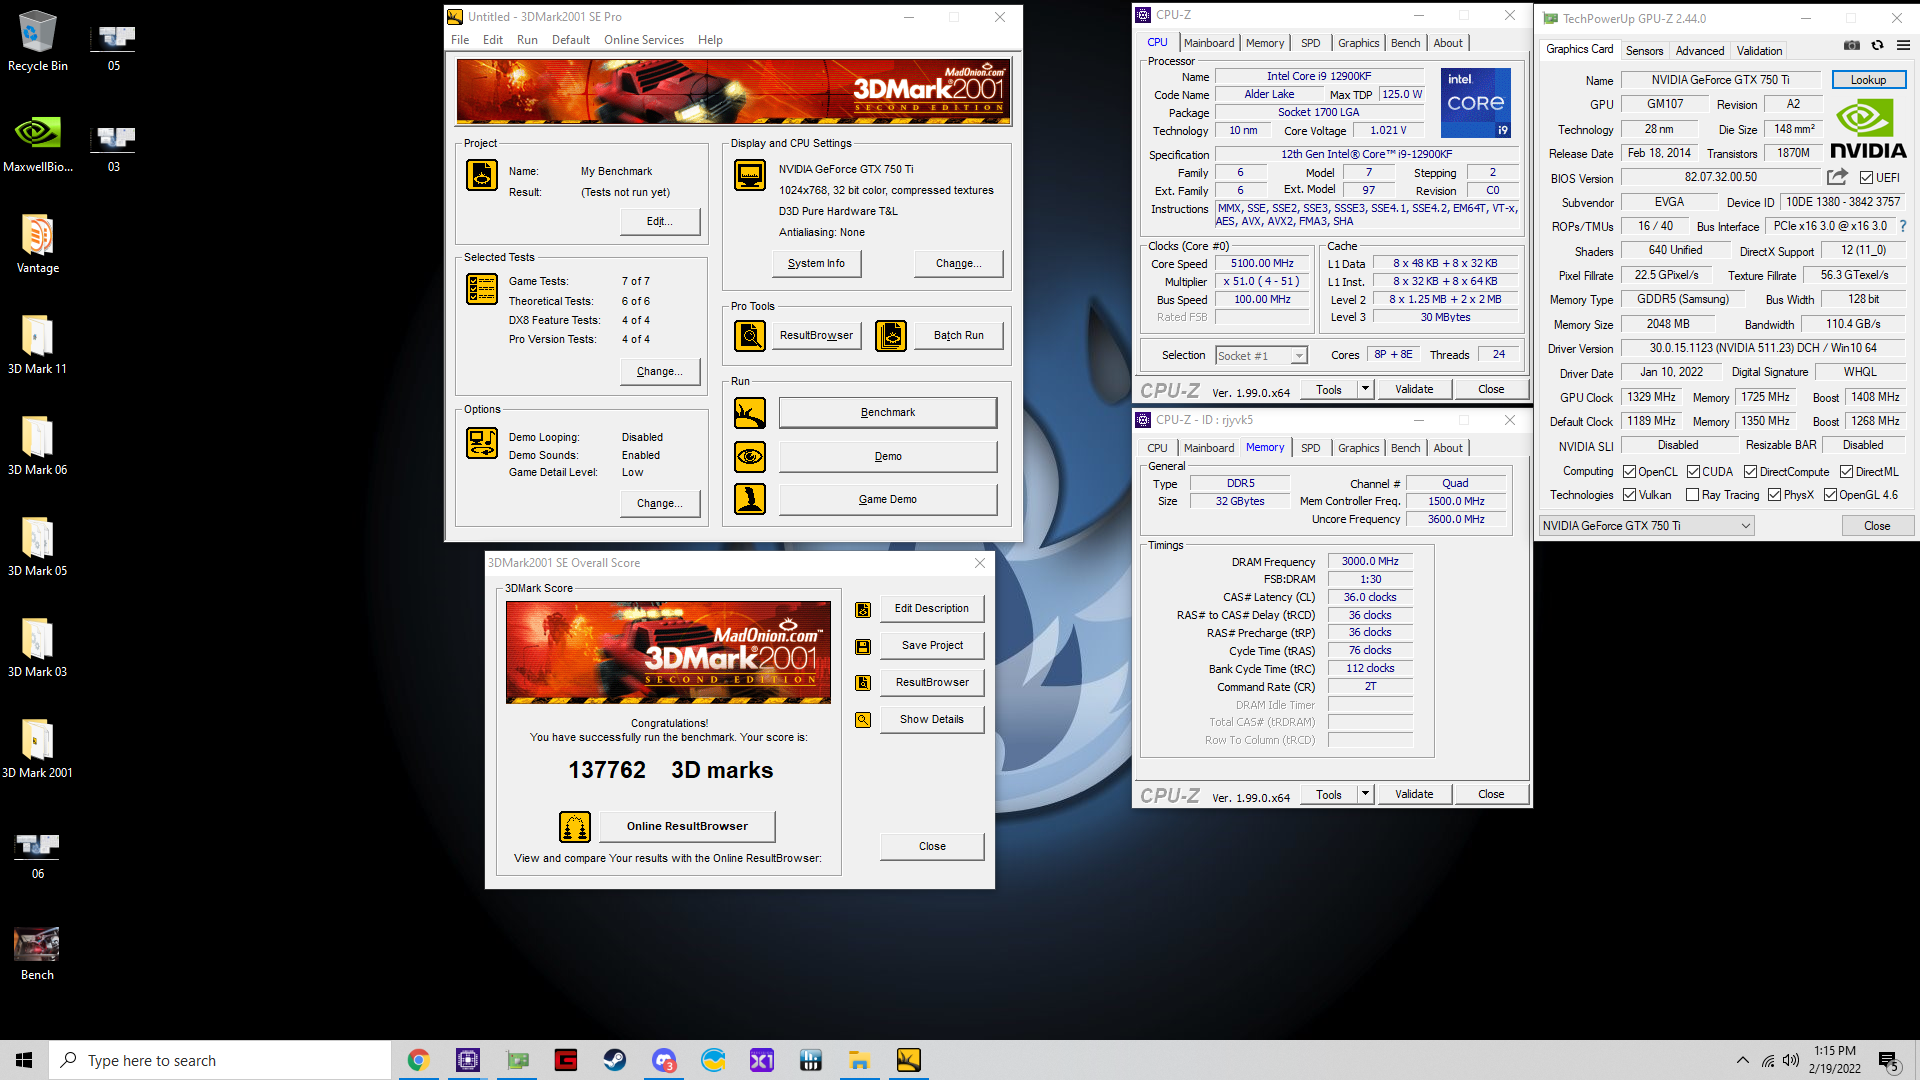Click the Demo eye icon
1920x1080 pixels.
(750, 457)
